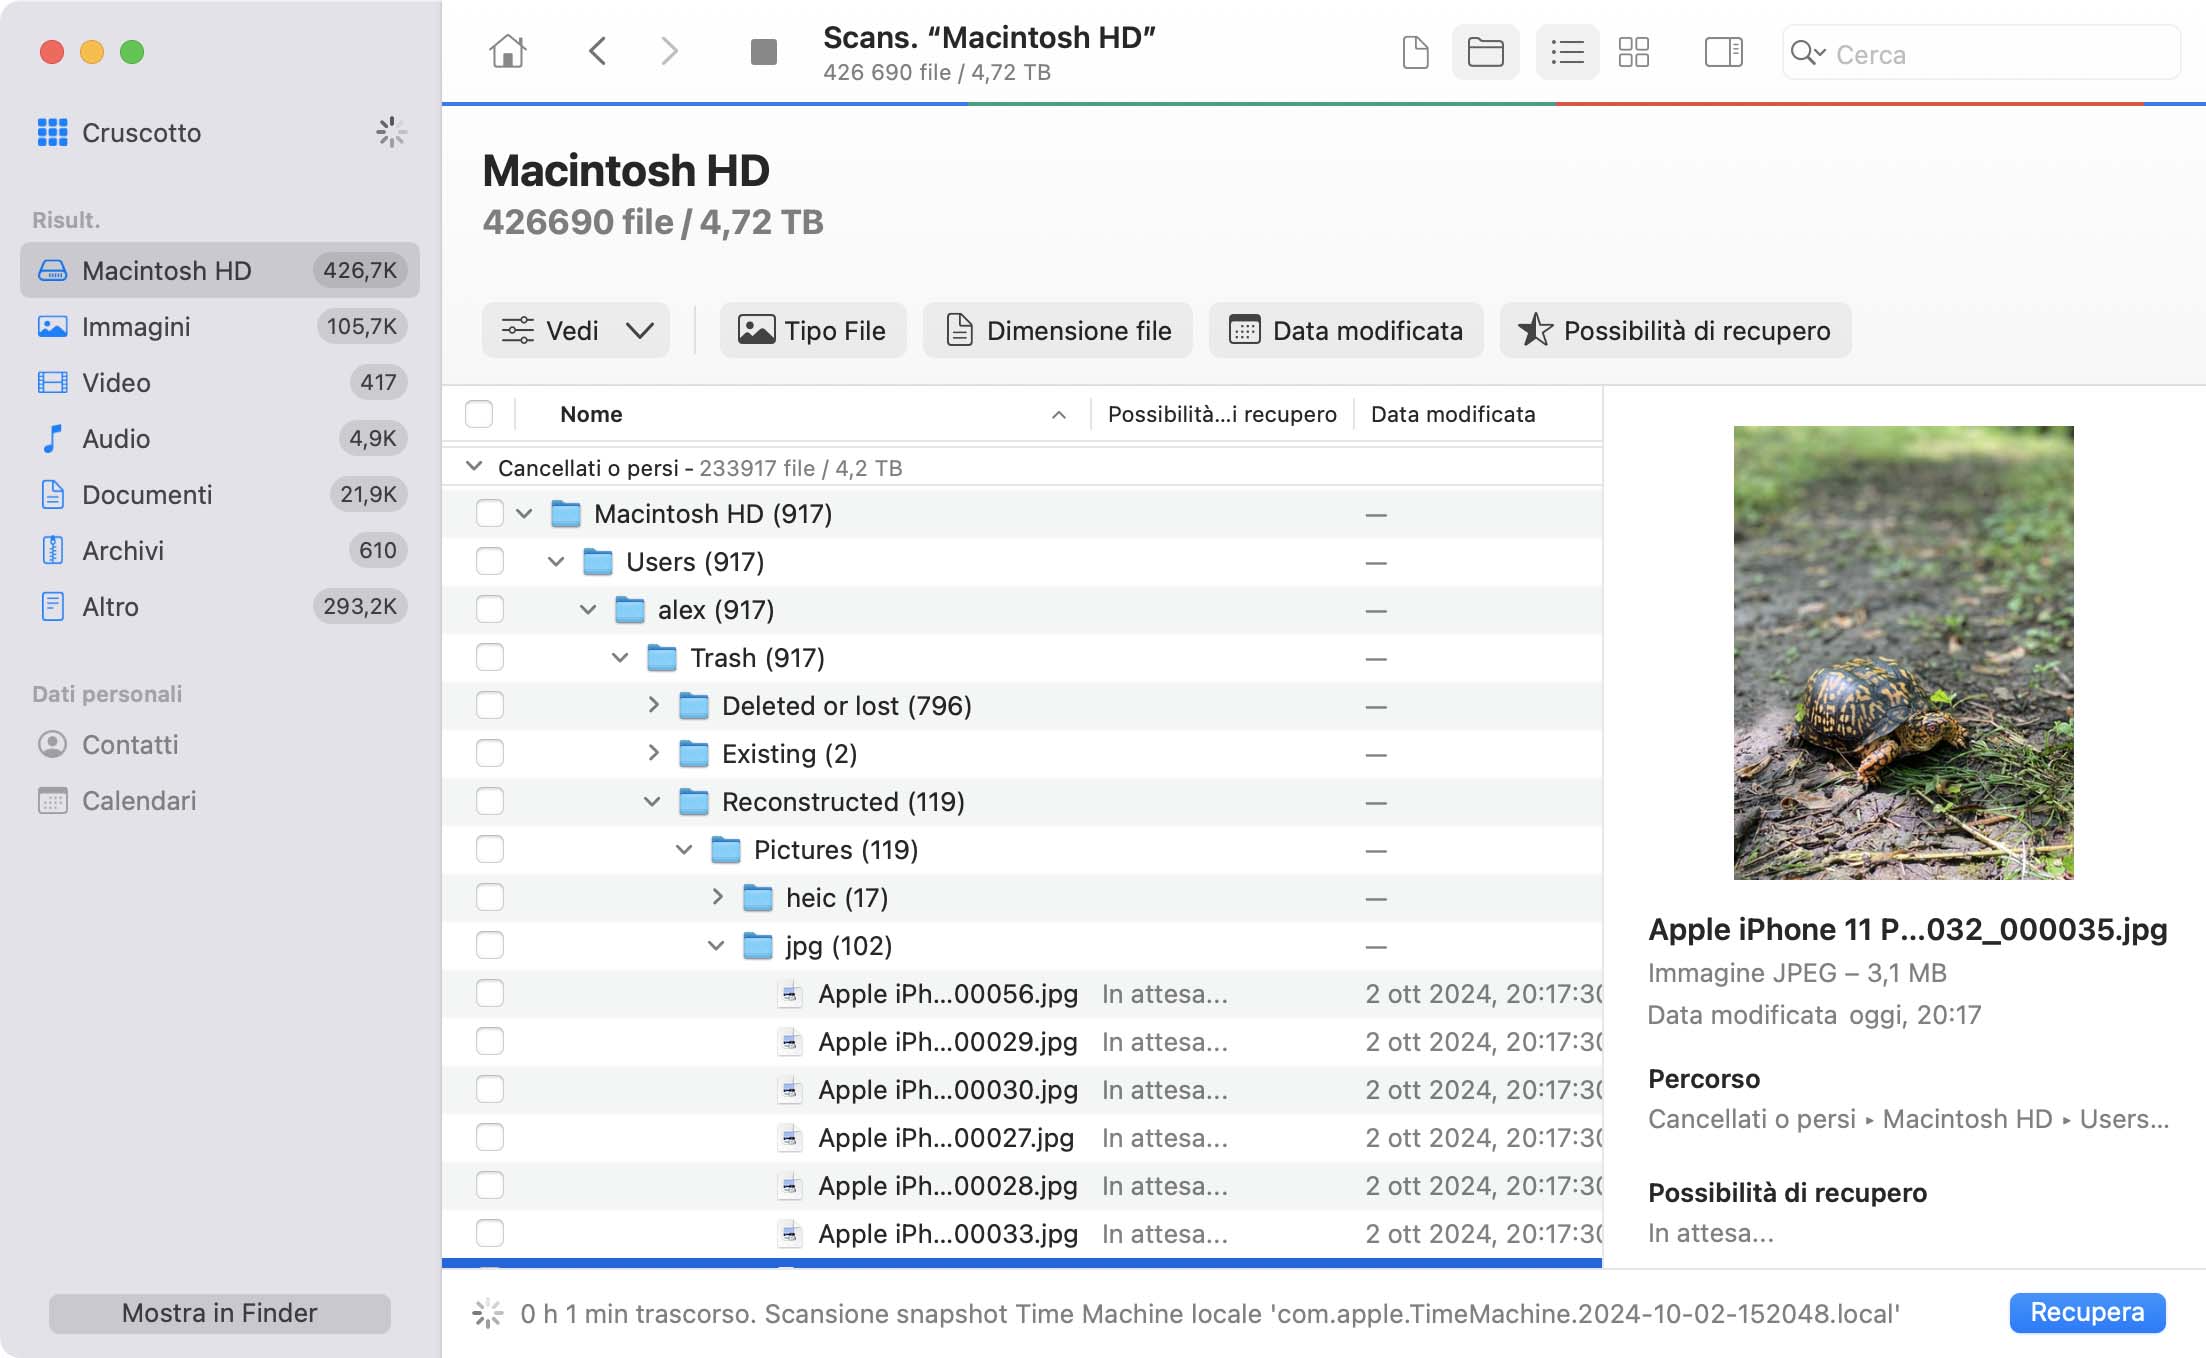
Task: Open the Immagini category
Action: click(220, 326)
